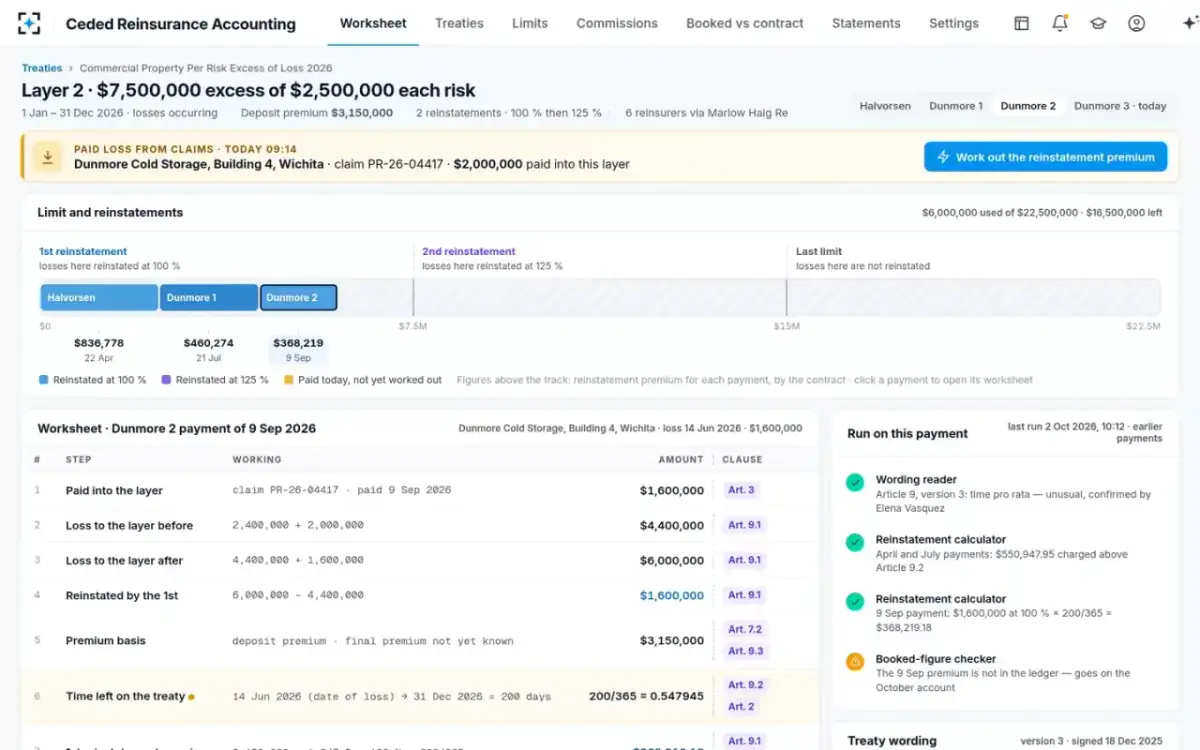This screenshot has height=750, width=1200.
Task: Open Booked vs contract tab
Action: 745,23
